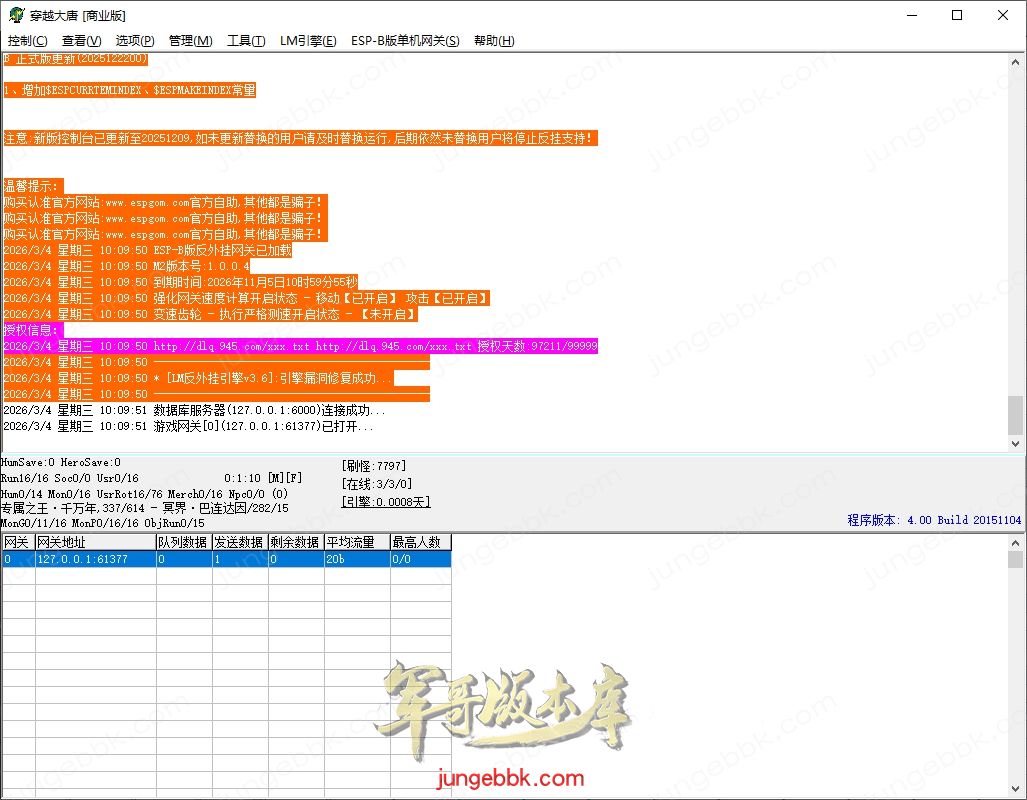Viewport: 1027px width, 800px height.
Task: Open the 查看(V) menu
Action: coord(81,41)
